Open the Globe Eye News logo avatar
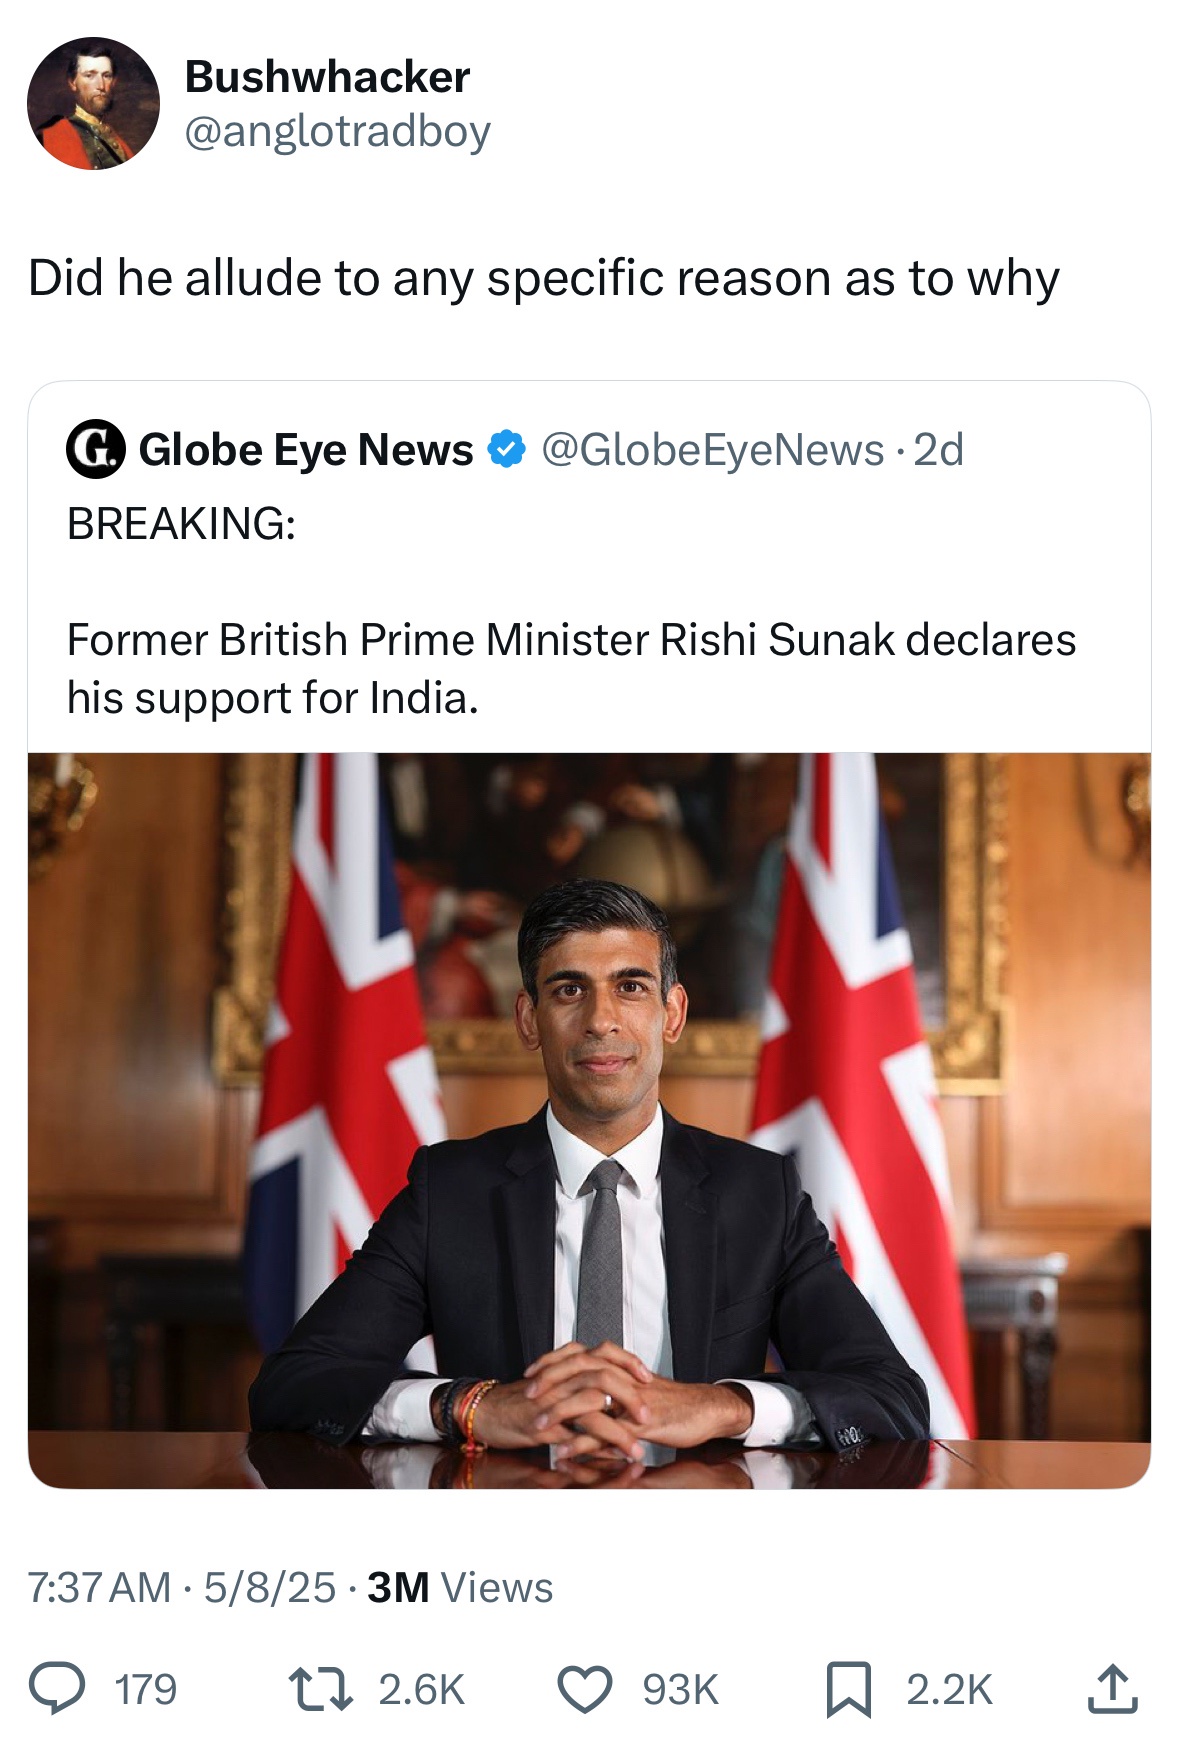The height and width of the screenshot is (1756, 1179). pyautogui.click(x=95, y=449)
